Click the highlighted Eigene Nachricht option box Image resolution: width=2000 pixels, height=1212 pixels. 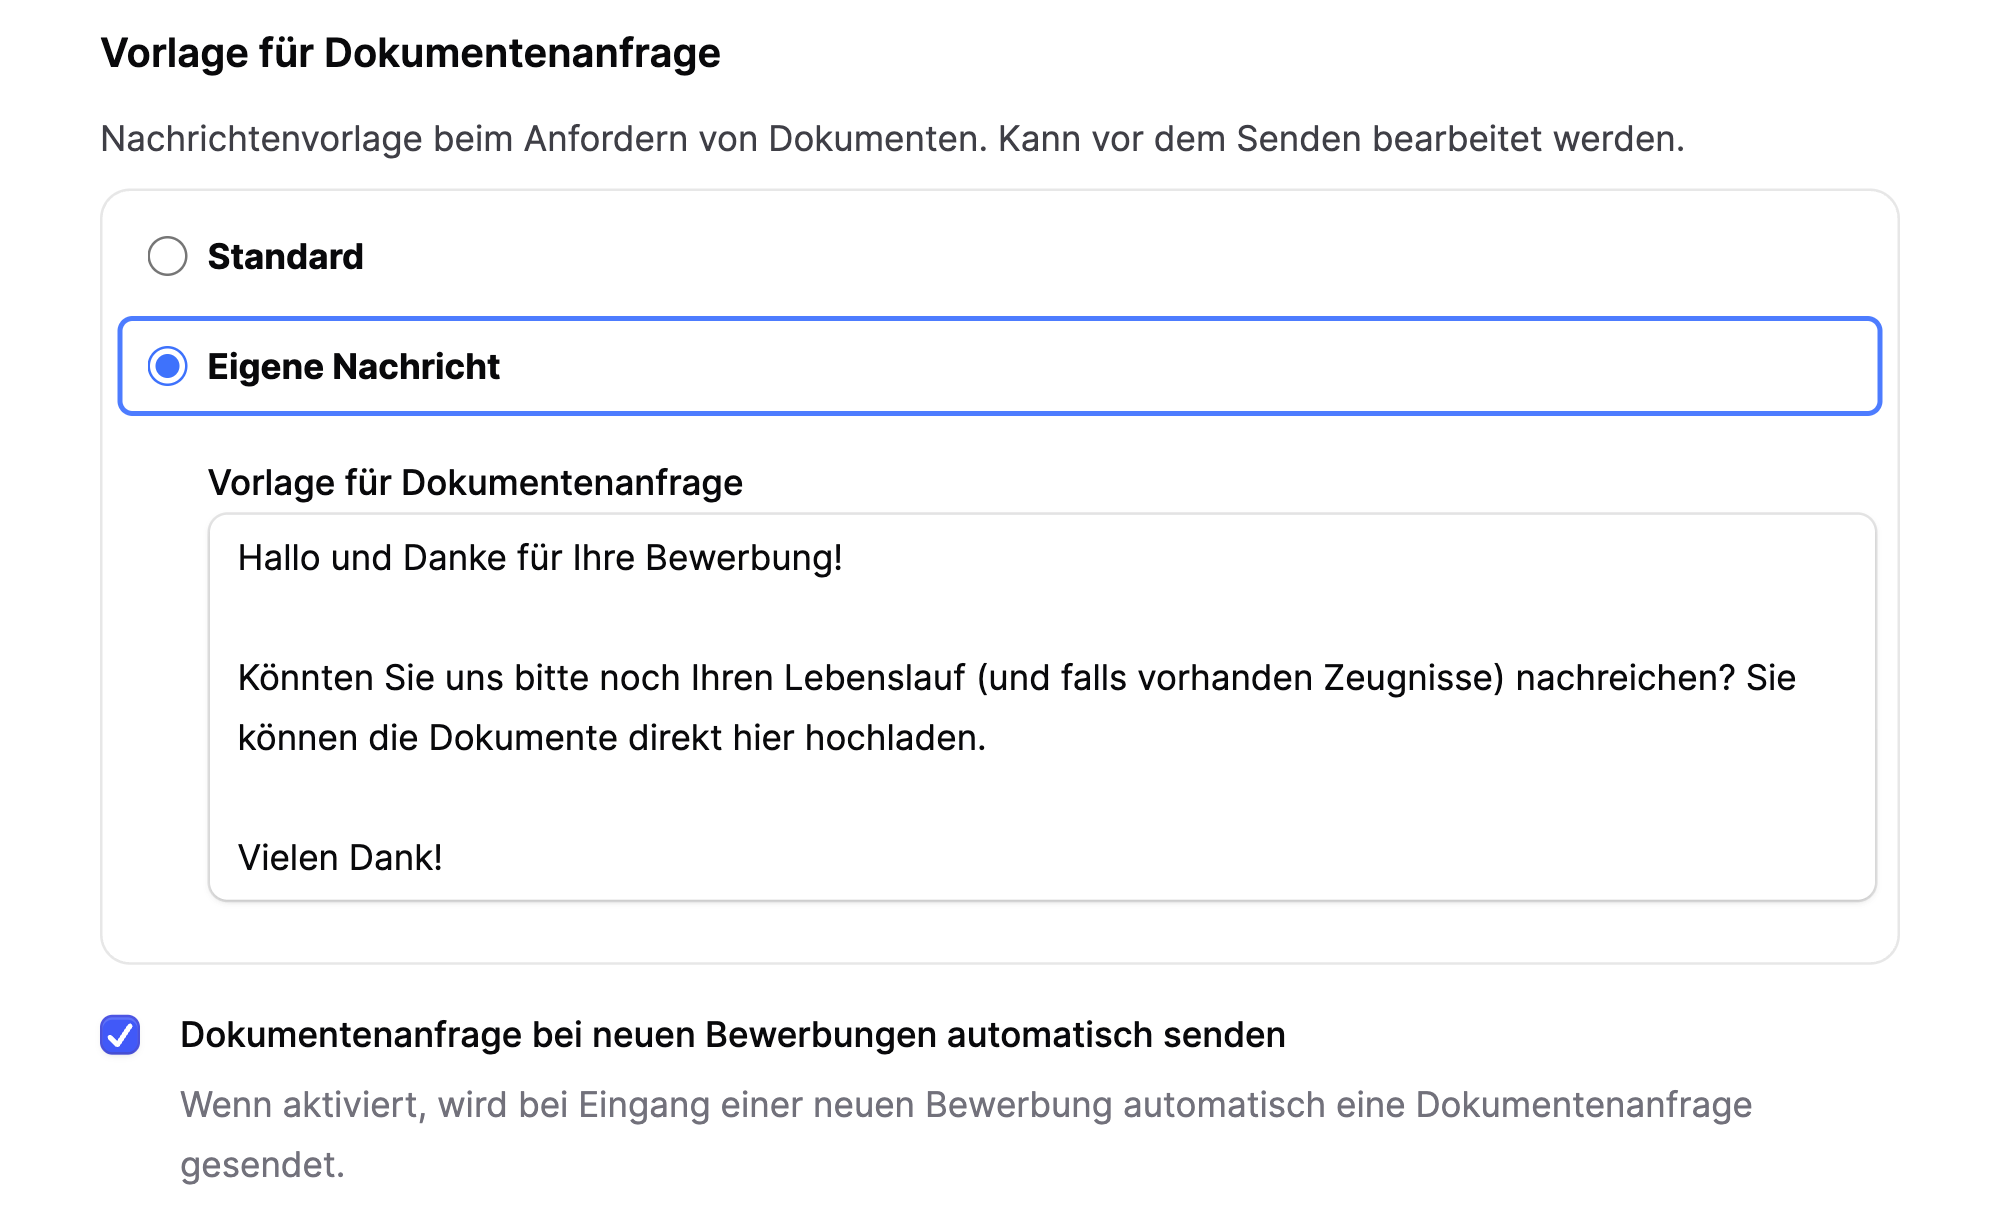(x=1000, y=367)
